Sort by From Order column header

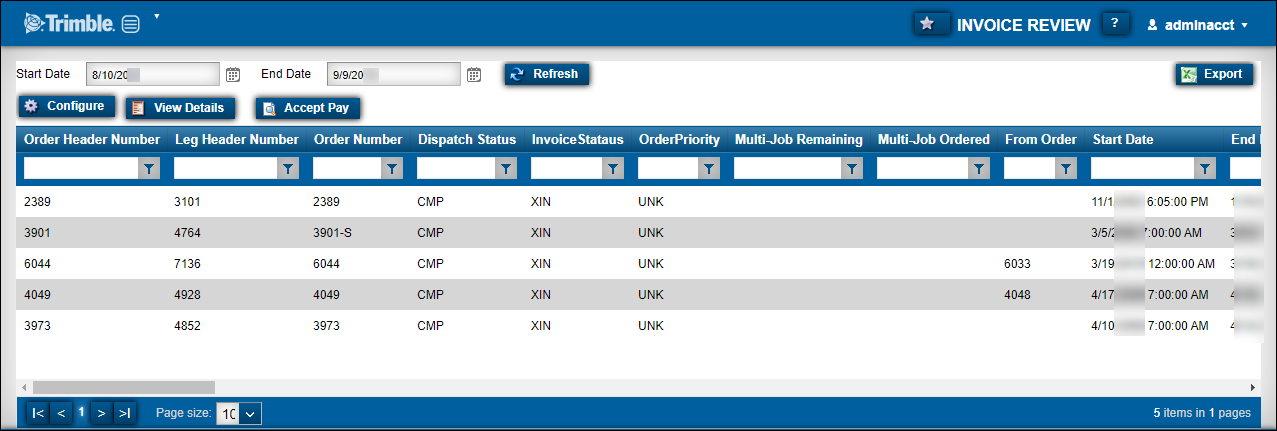coord(1041,140)
